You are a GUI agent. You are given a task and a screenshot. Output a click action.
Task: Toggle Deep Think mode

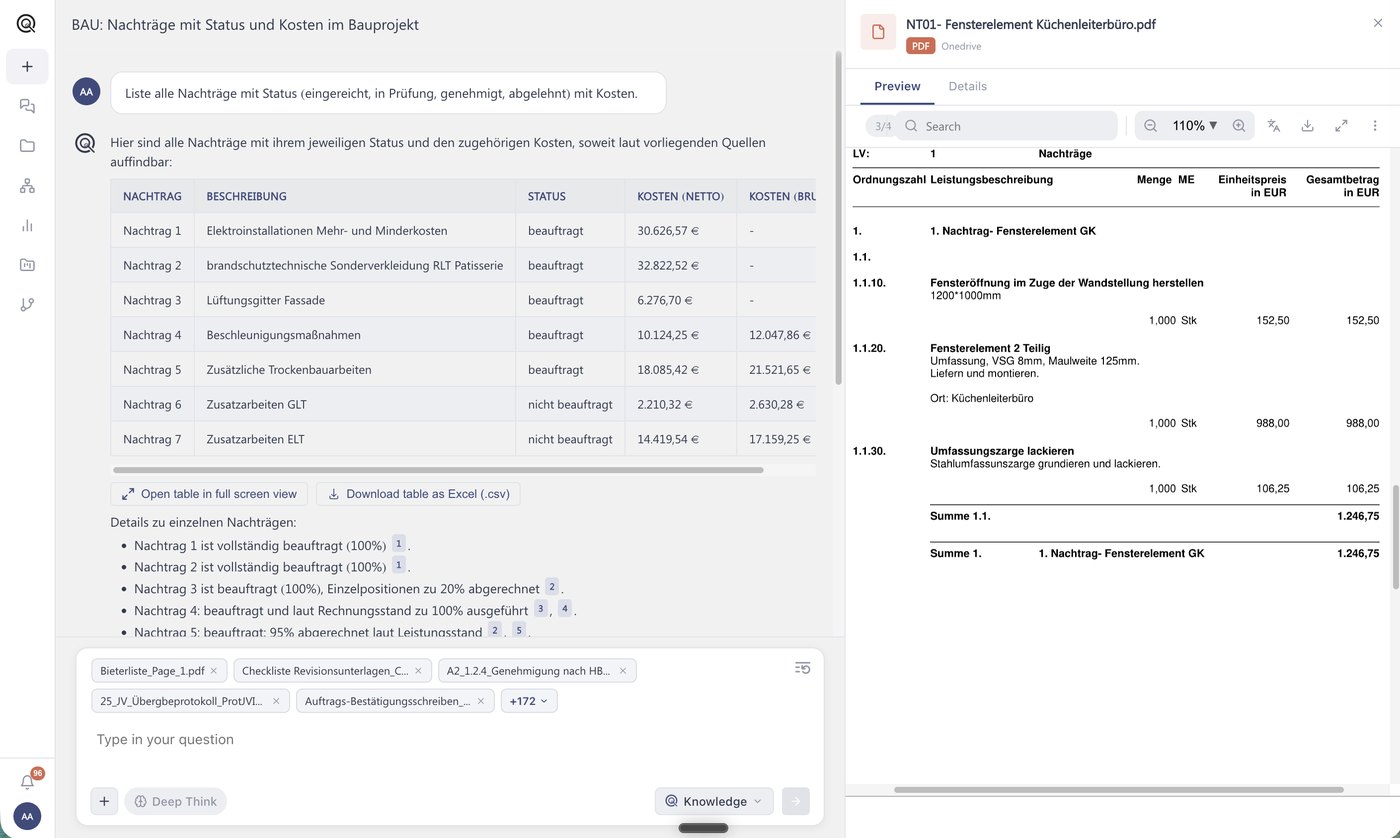click(176, 801)
